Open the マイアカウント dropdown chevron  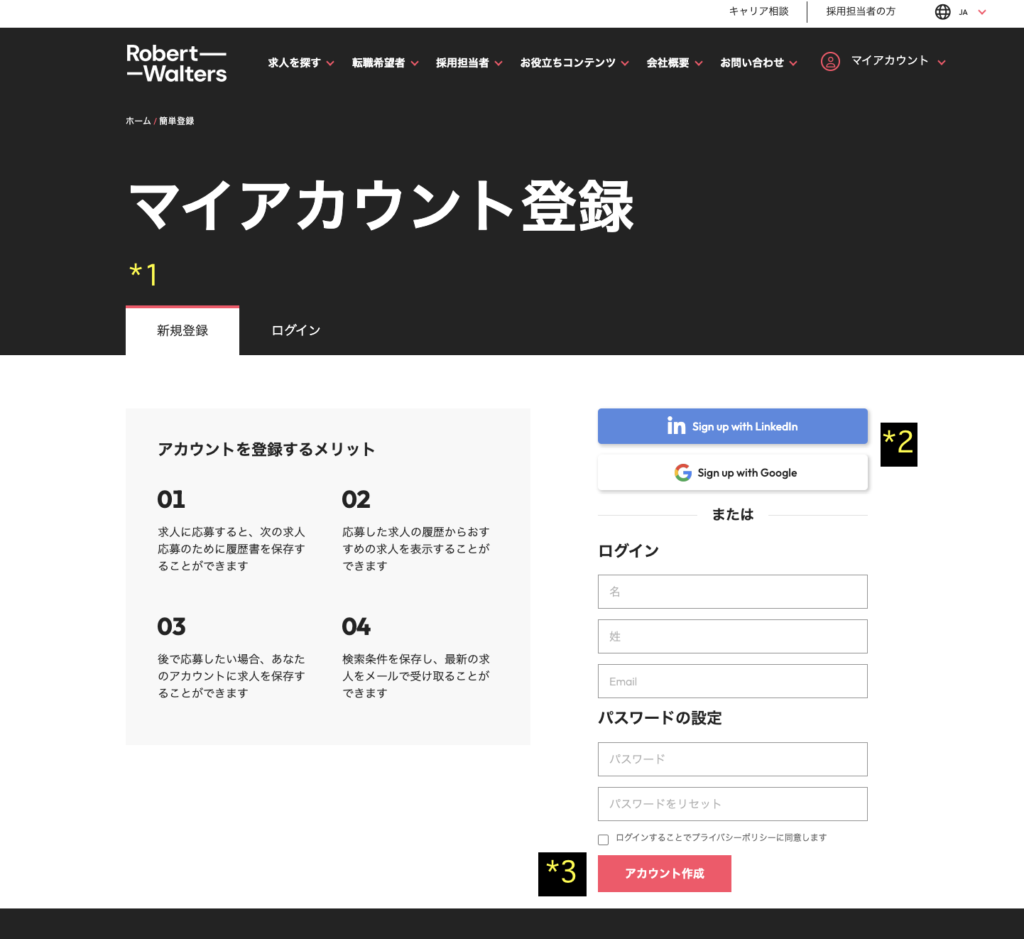point(941,63)
